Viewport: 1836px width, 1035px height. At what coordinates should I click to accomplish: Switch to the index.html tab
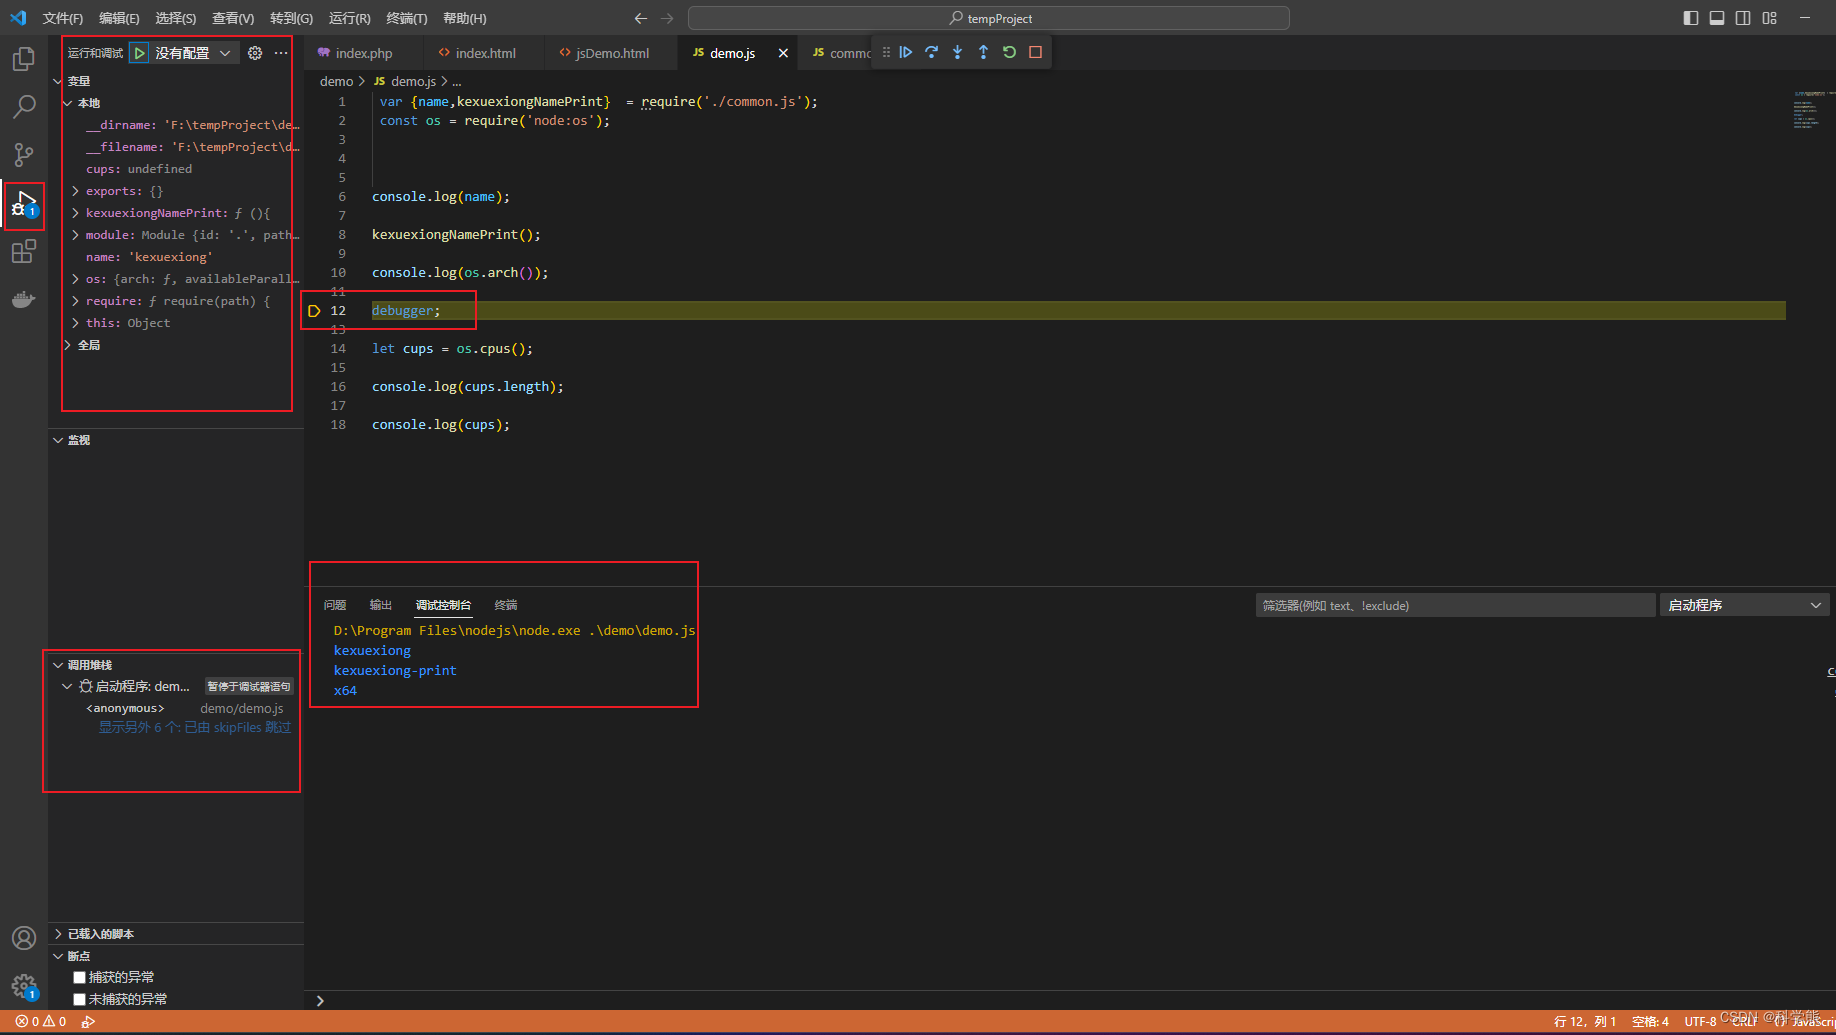click(x=485, y=53)
